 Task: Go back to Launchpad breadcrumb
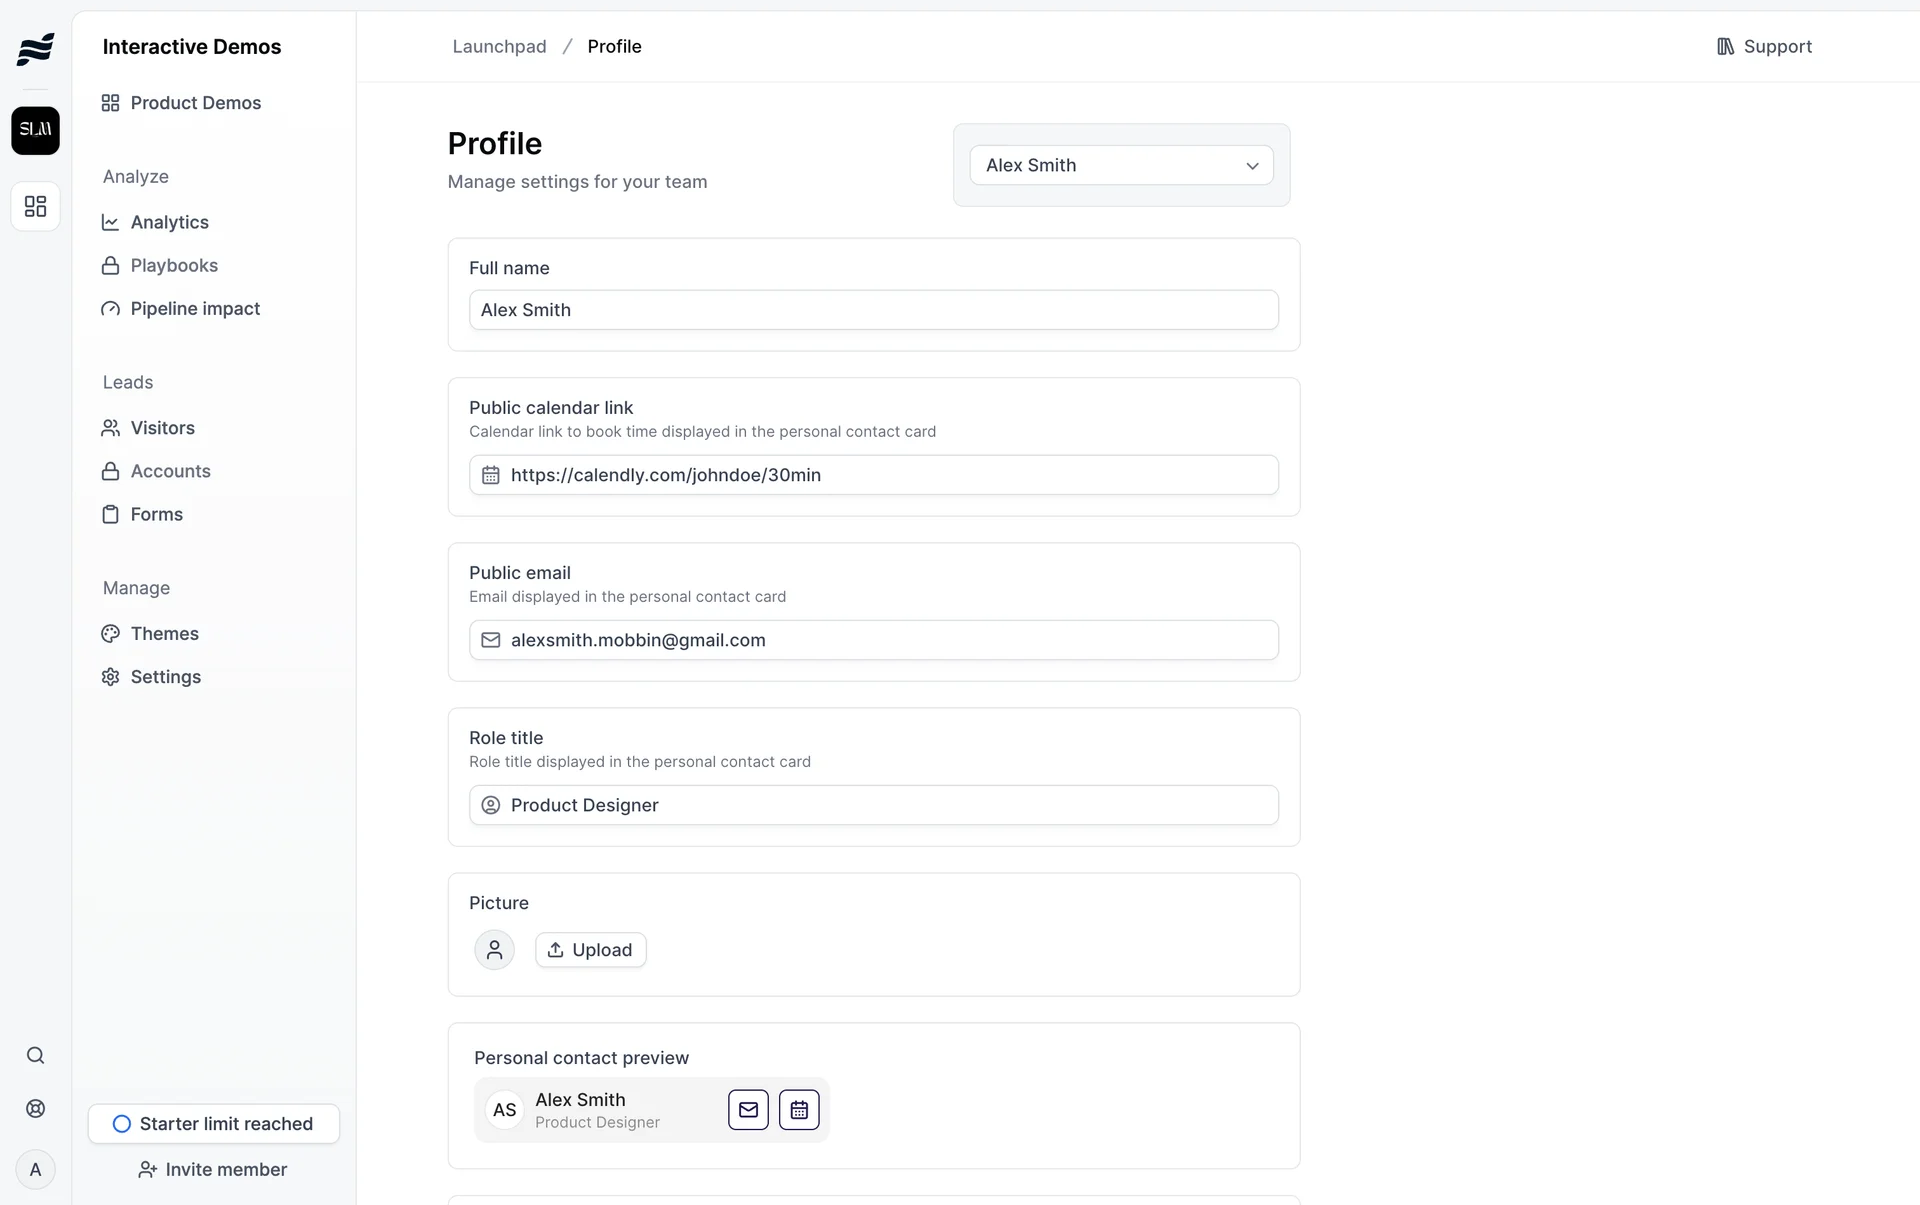click(x=499, y=47)
